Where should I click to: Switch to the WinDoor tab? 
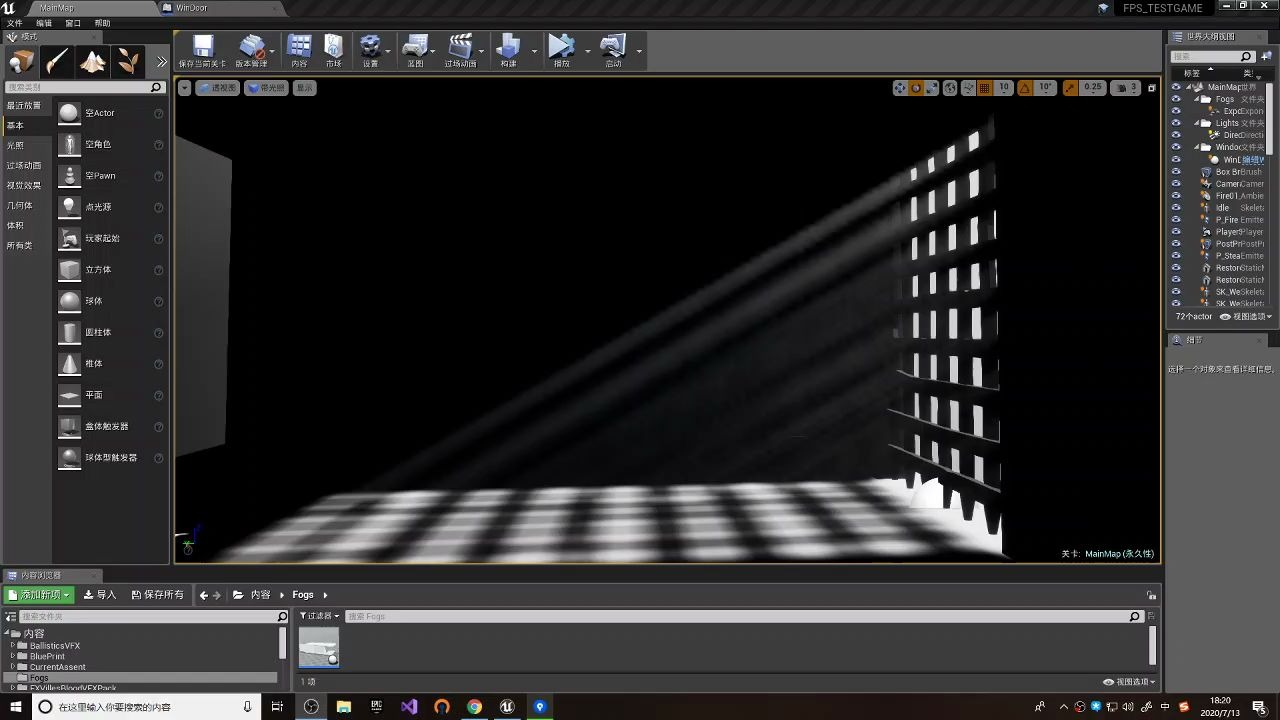(190, 8)
